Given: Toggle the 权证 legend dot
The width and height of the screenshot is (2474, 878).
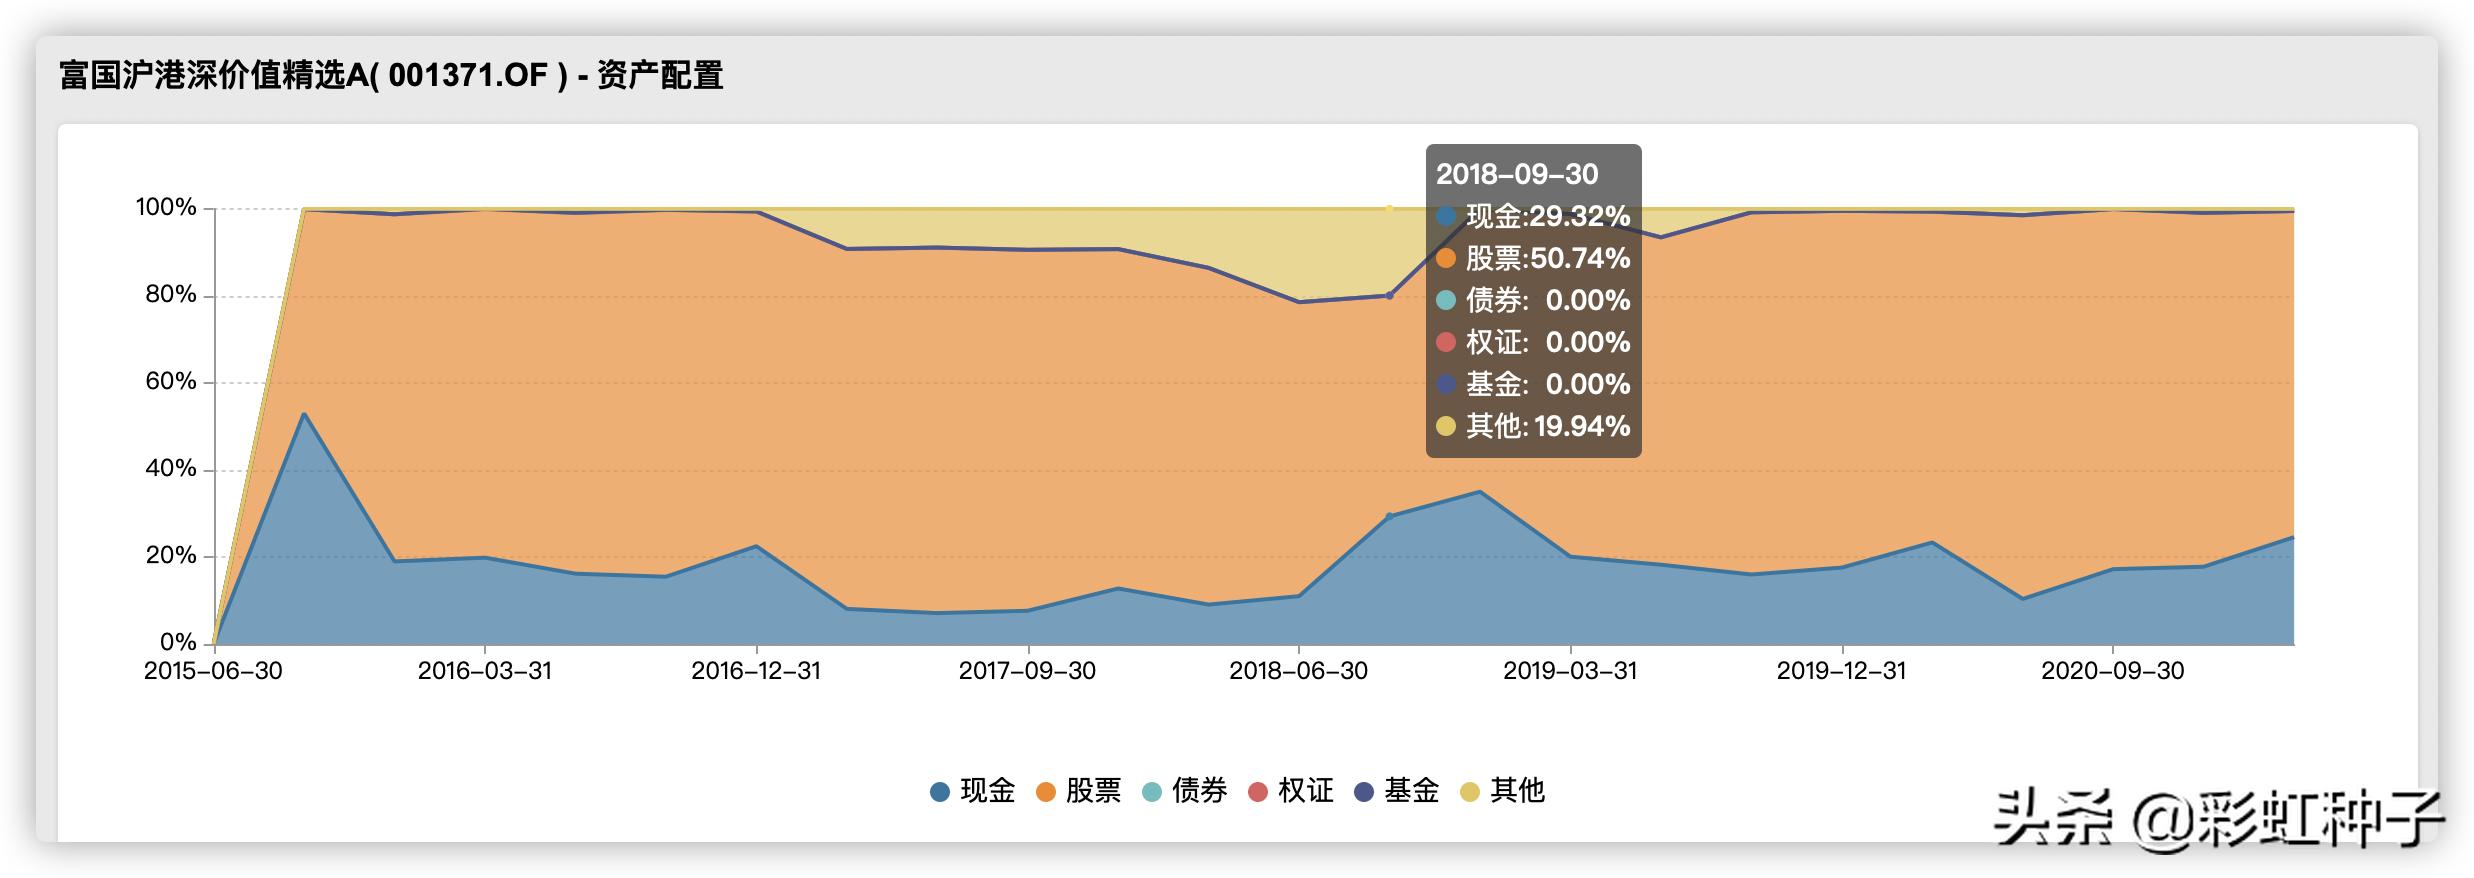Looking at the screenshot, I should coord(1258,793).
